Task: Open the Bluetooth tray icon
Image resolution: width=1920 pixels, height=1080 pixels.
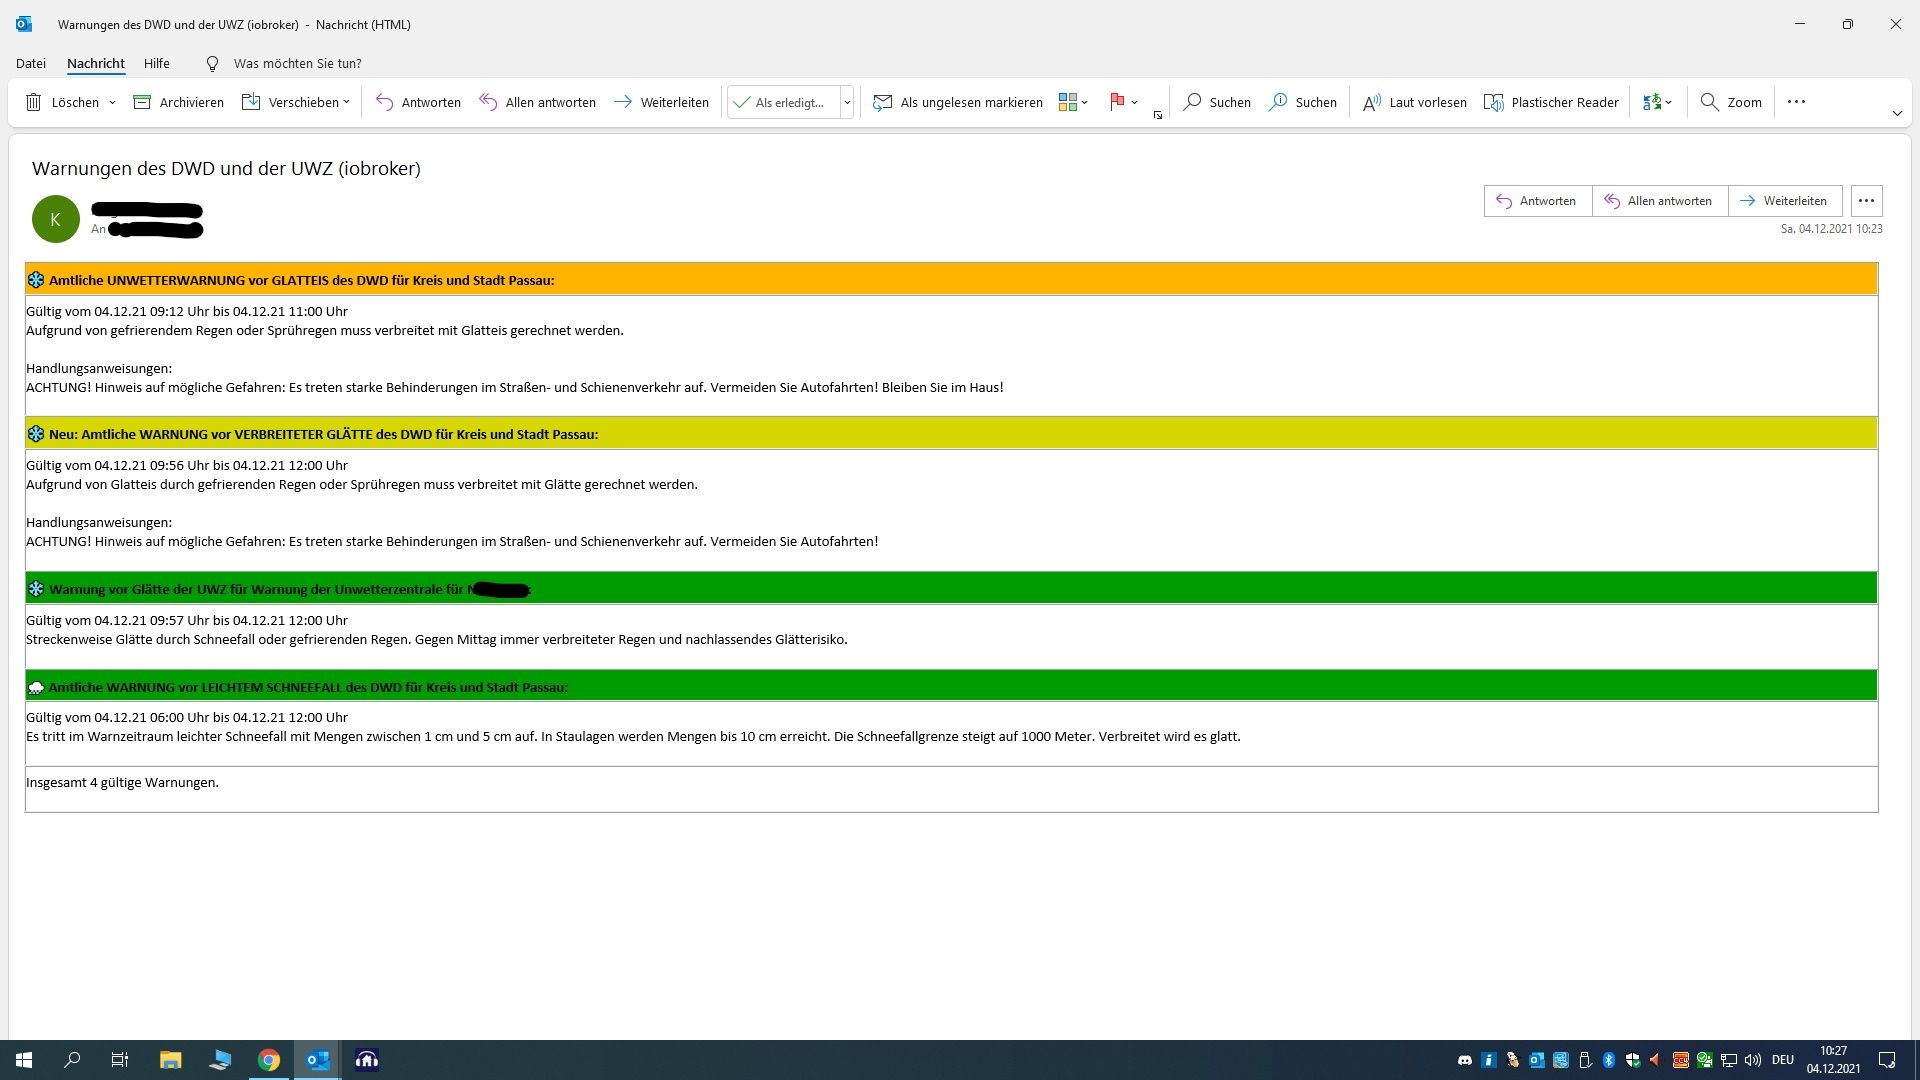Action: pyautogui.click(x=1609, y=1060)
